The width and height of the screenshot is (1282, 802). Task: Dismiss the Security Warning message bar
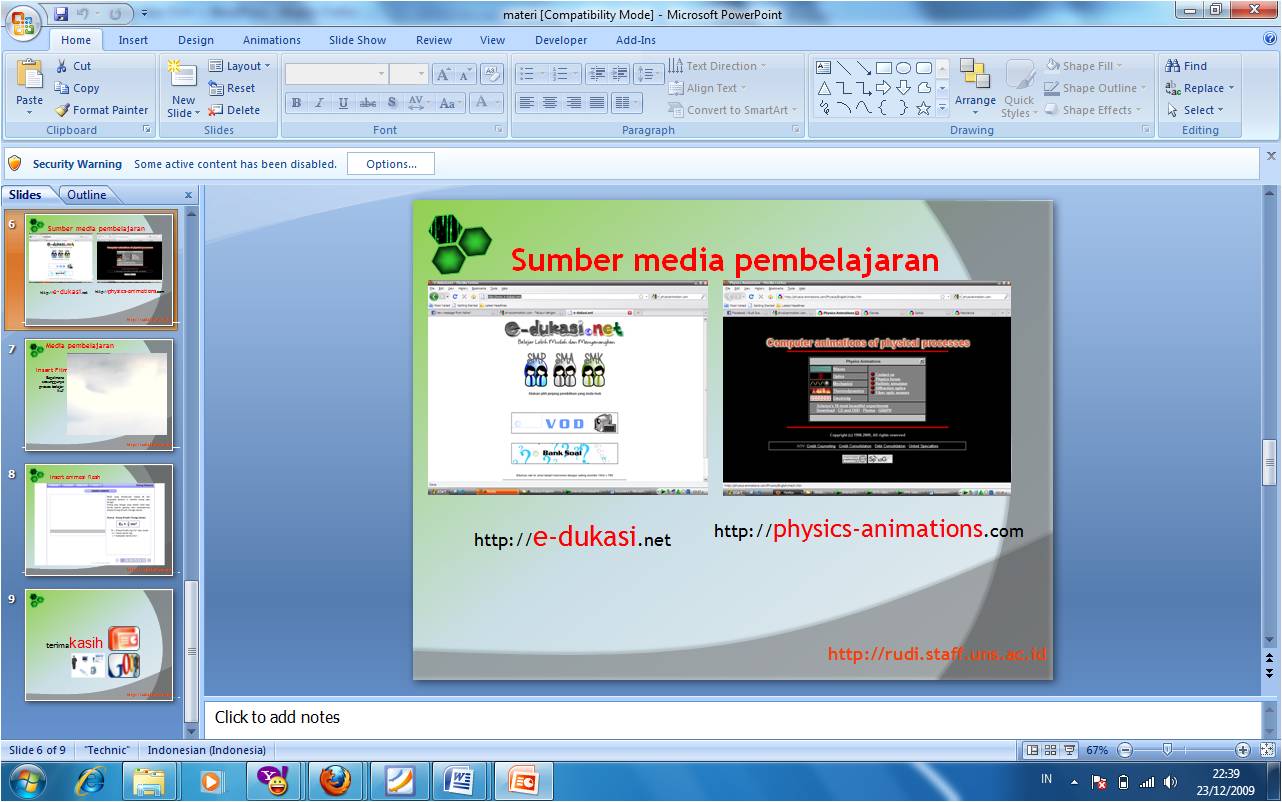[1271, 156]
